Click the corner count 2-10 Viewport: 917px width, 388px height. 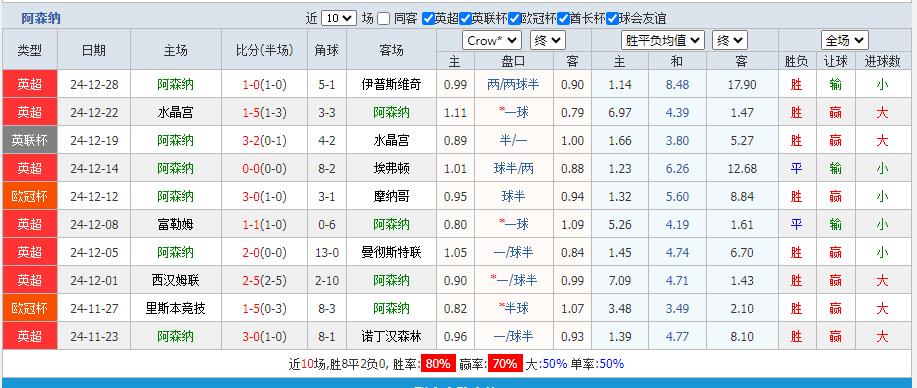327,281
